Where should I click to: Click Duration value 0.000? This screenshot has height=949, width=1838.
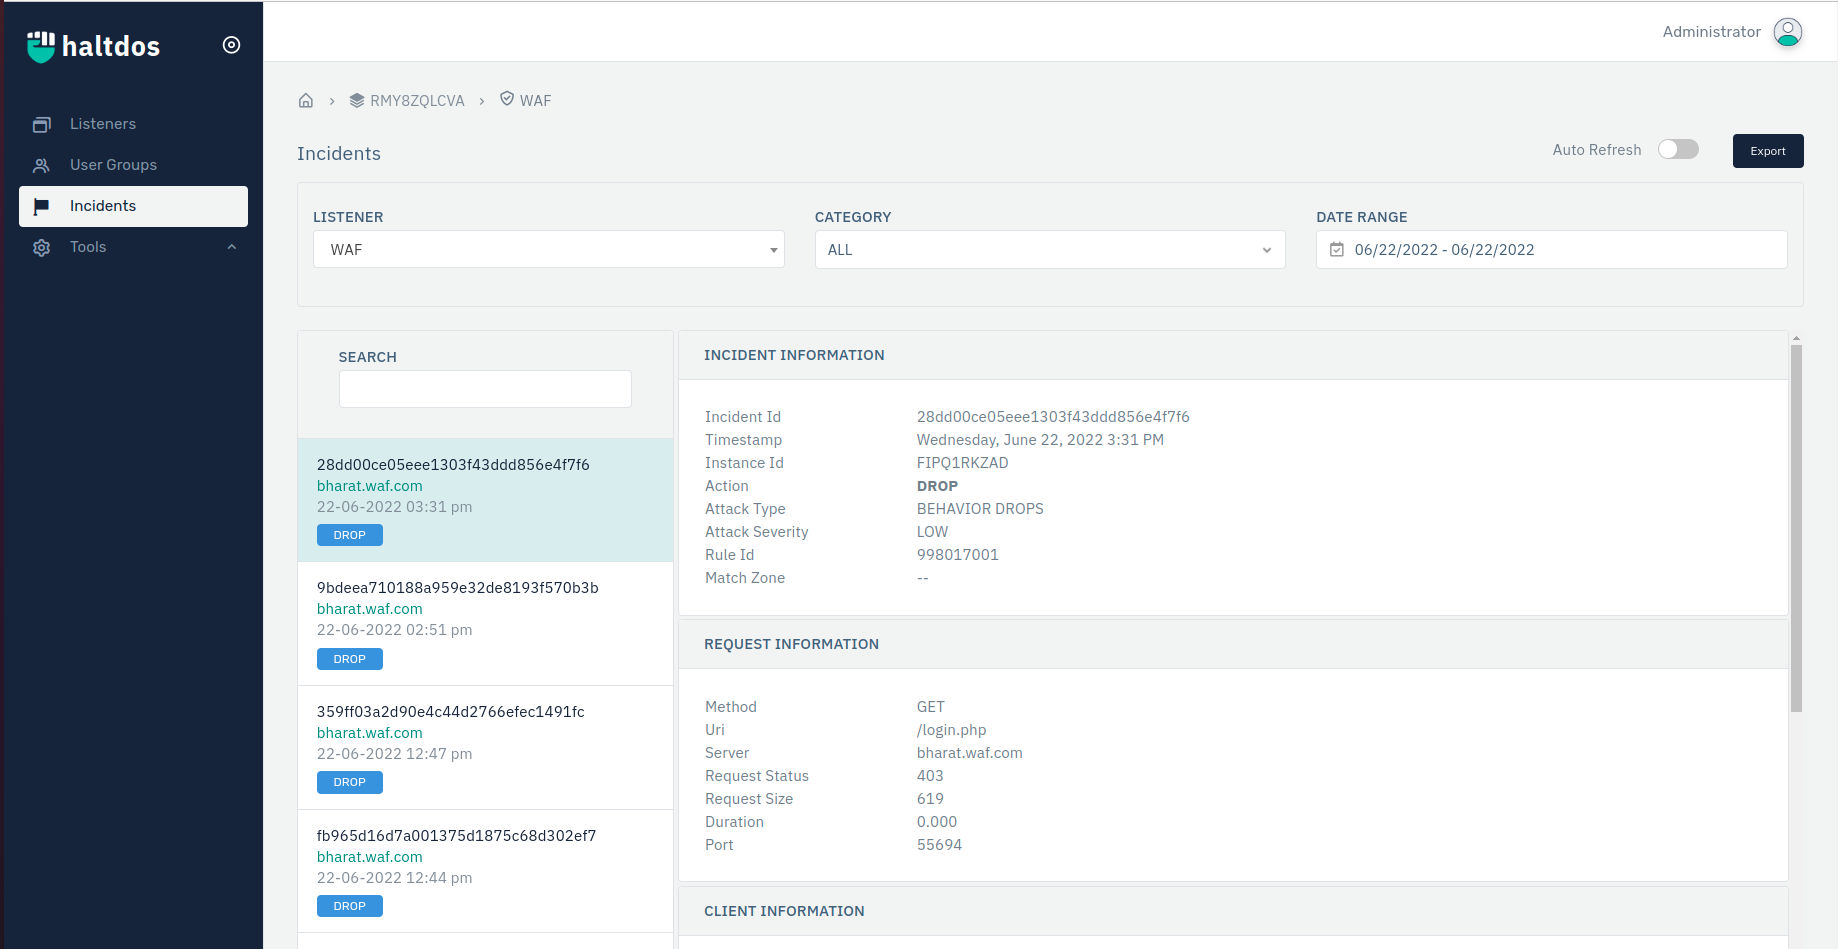click(x=936, y=822)
